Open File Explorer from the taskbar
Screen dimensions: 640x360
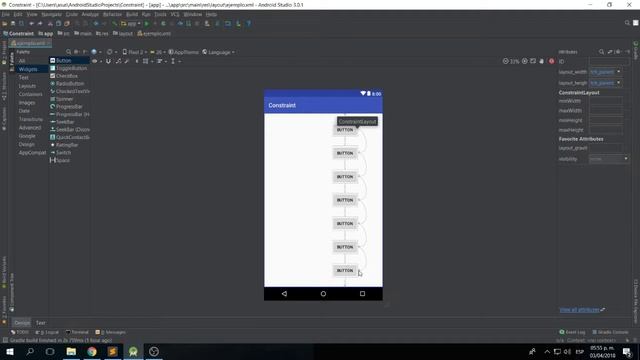(x=71, y=351)
